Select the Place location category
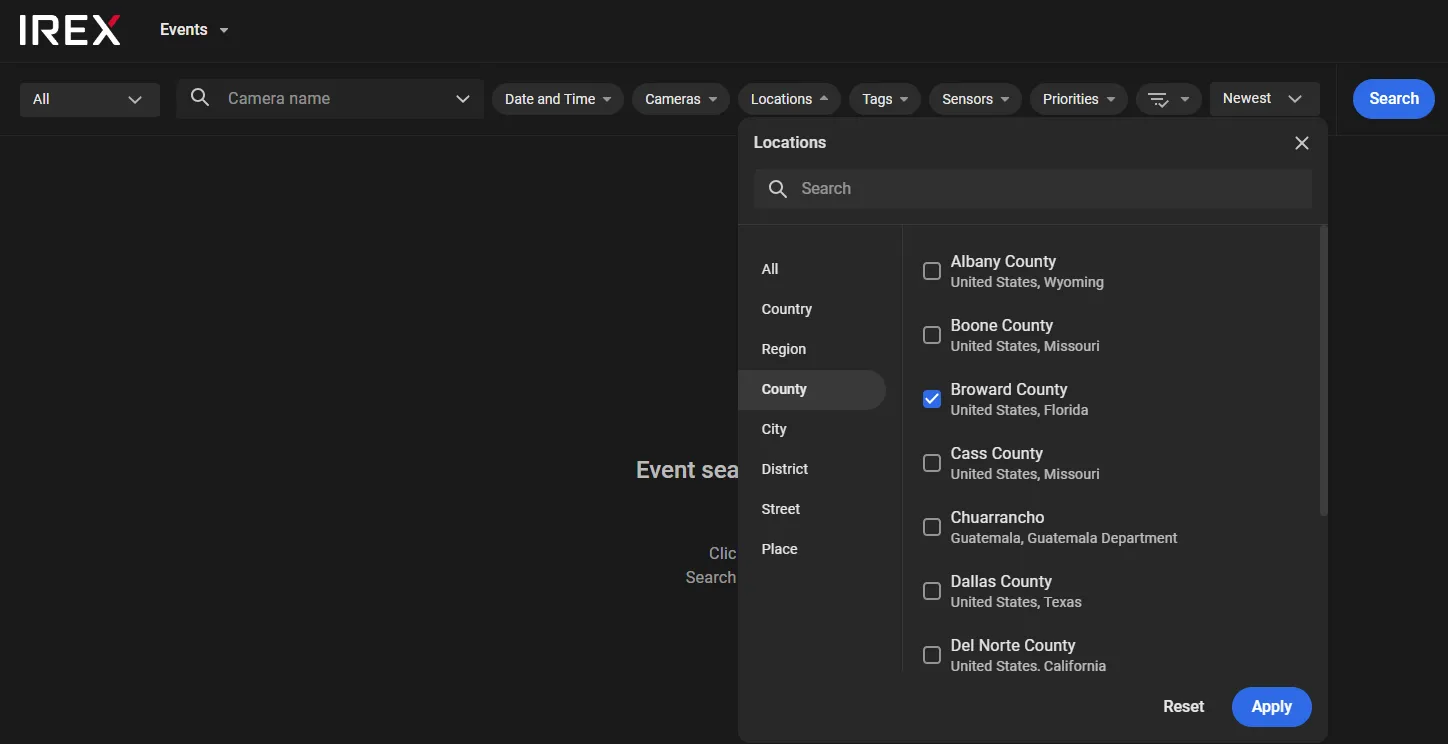 pyautogui.click(x=812, y=549)
